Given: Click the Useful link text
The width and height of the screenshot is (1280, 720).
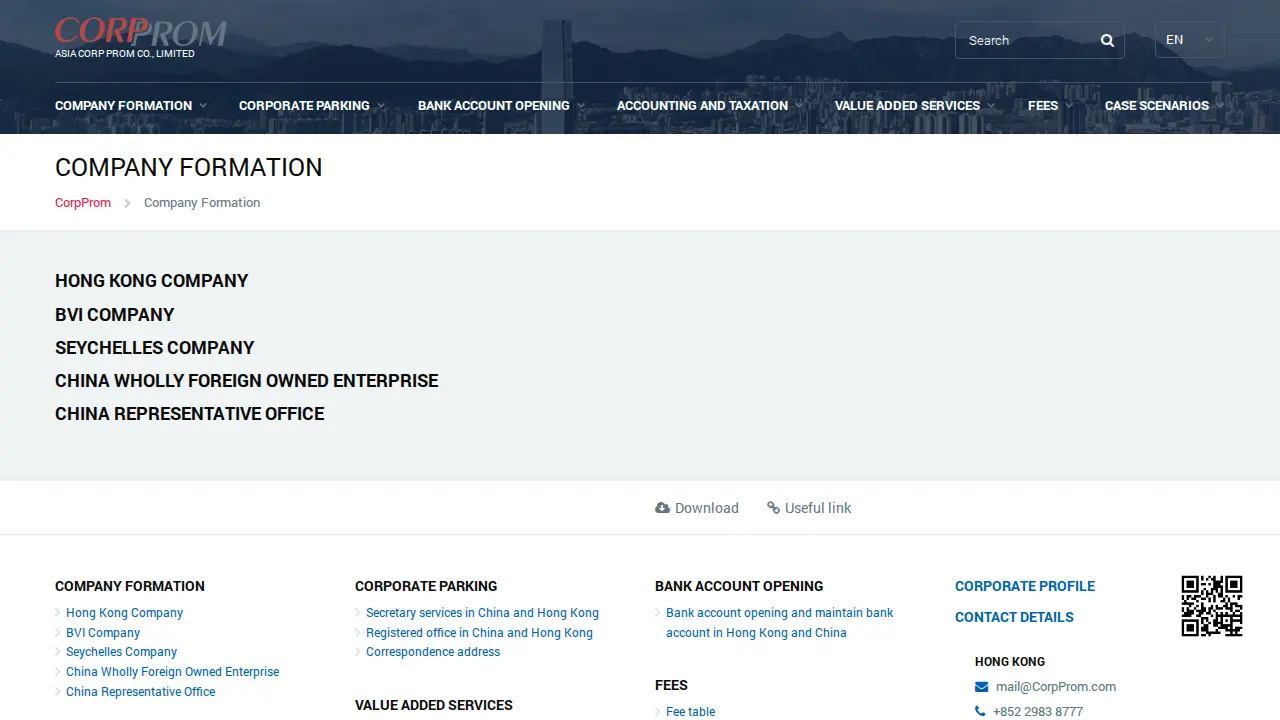Looking at the screenshot, I should click(818, 508).
